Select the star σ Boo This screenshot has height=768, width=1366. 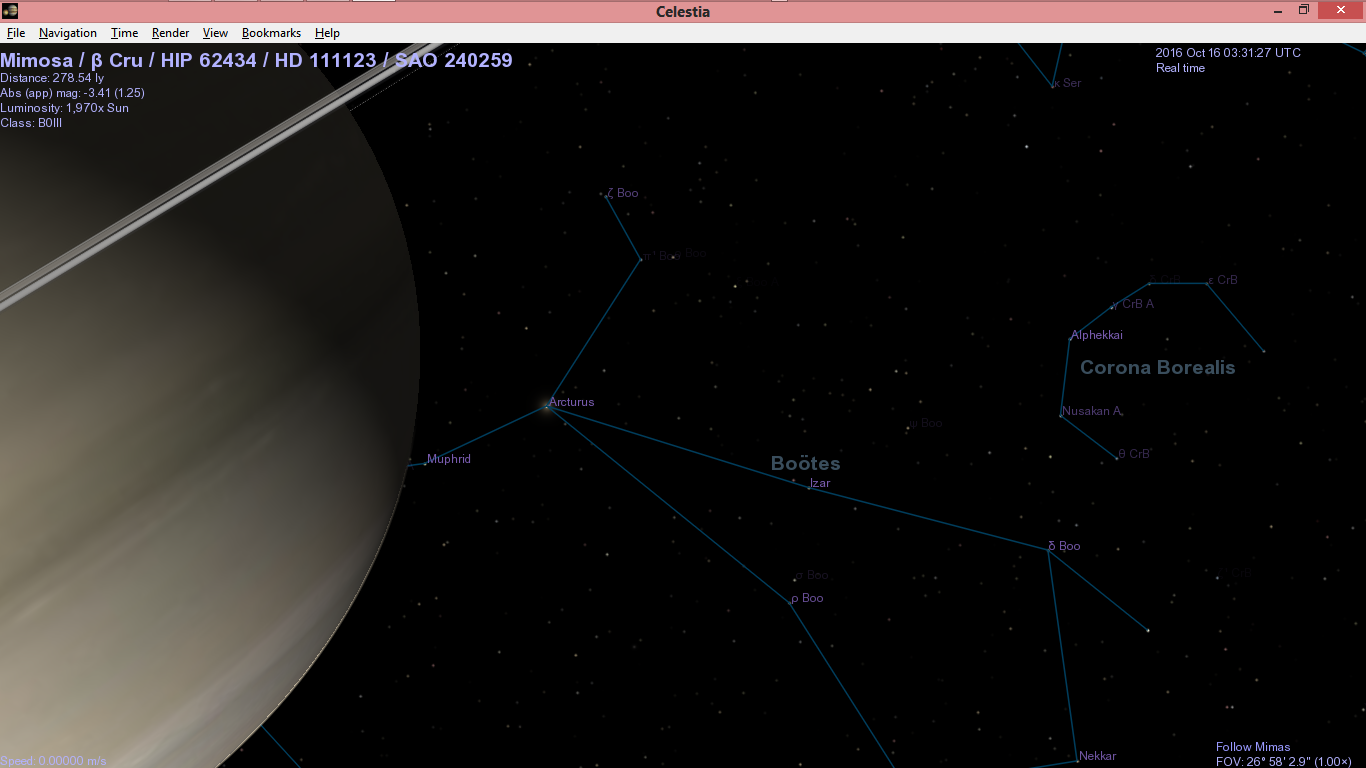tap(812, 575)
